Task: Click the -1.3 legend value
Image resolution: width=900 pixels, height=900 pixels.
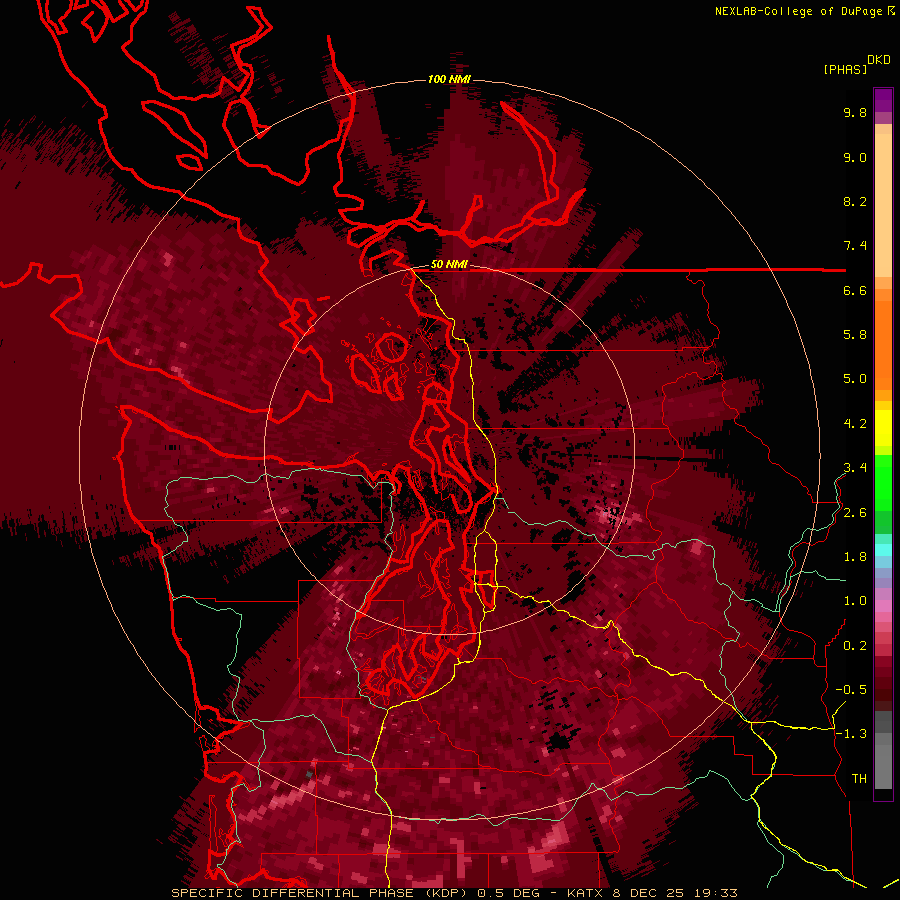Action: coord(851,734)
